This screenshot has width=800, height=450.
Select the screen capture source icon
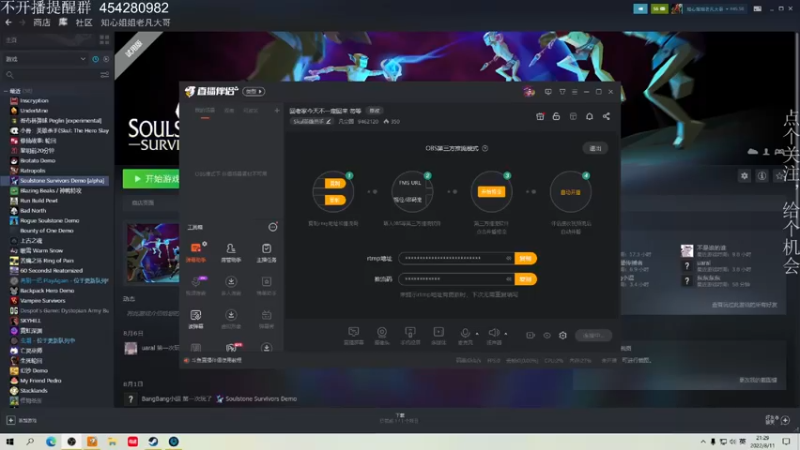[x=354, y=333]
